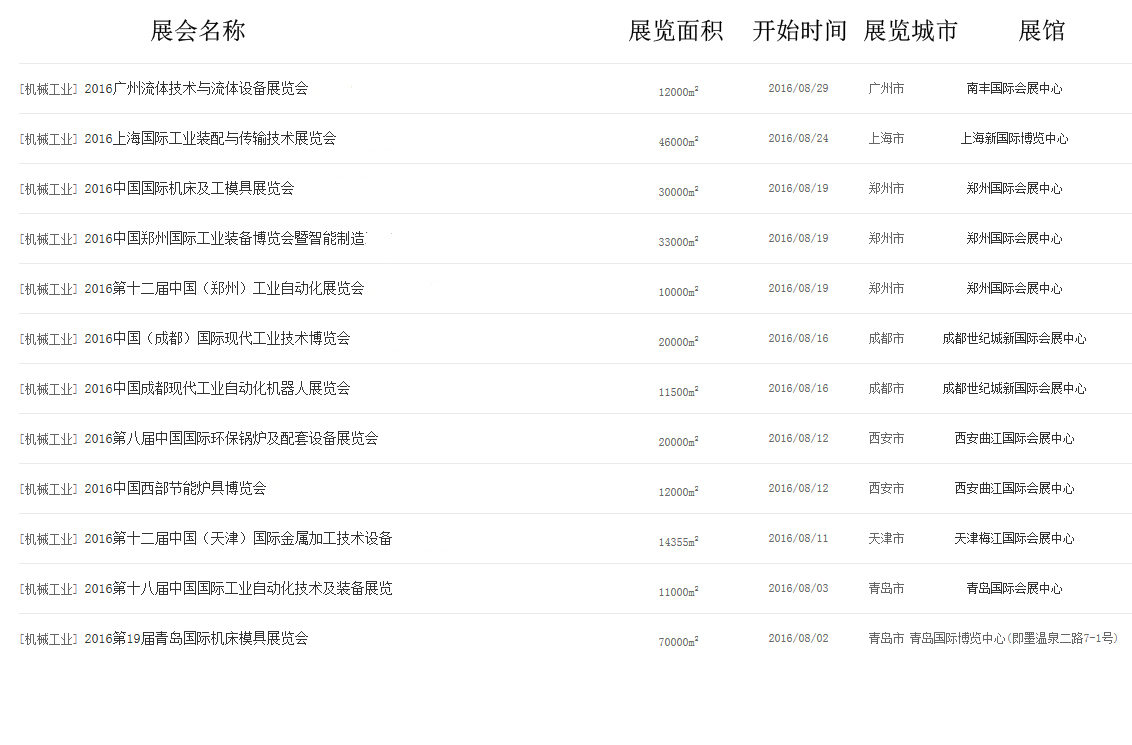Screen dimensions: 1132x745
Task: Select 2016中国（成都）国际现代工业技术博览会 entry
Action: click(217, 339)
